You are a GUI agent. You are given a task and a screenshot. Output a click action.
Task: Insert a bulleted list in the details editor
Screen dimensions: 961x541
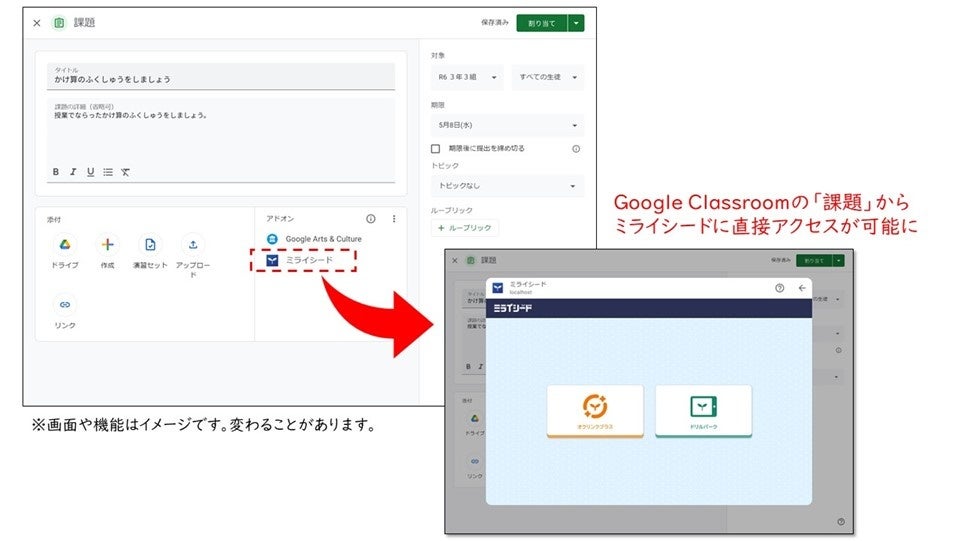[x=108, y=172]
